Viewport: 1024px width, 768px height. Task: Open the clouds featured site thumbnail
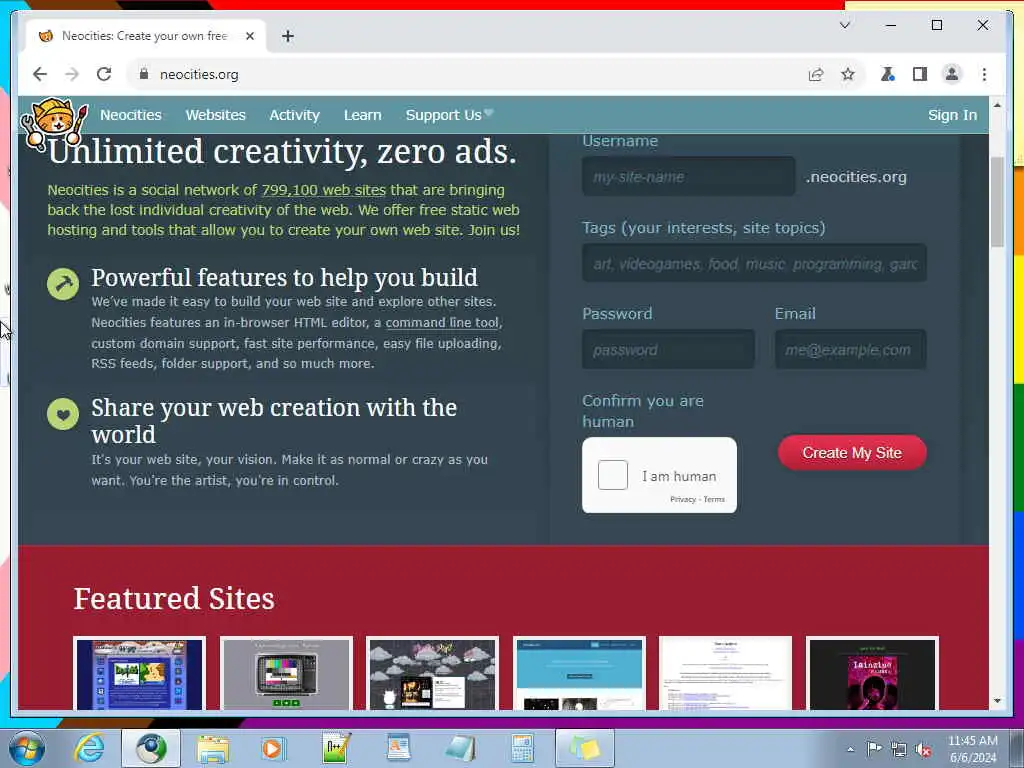click(x=432, y=673)
